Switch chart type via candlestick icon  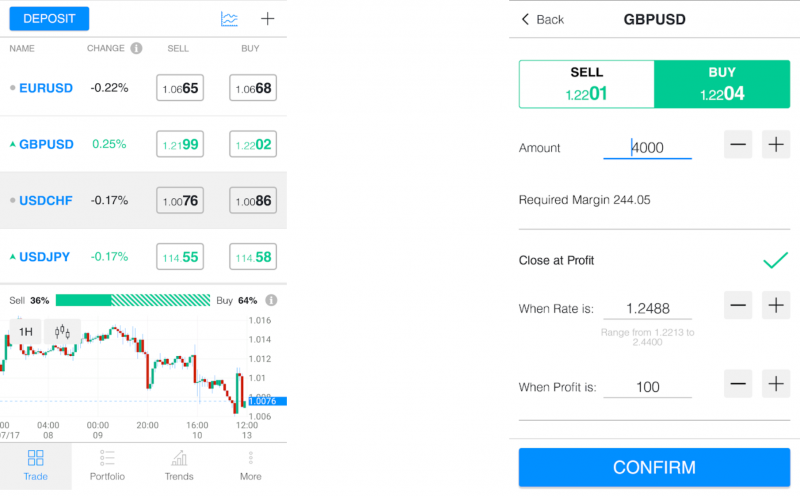pyautogui.click(x=62, y=332)
